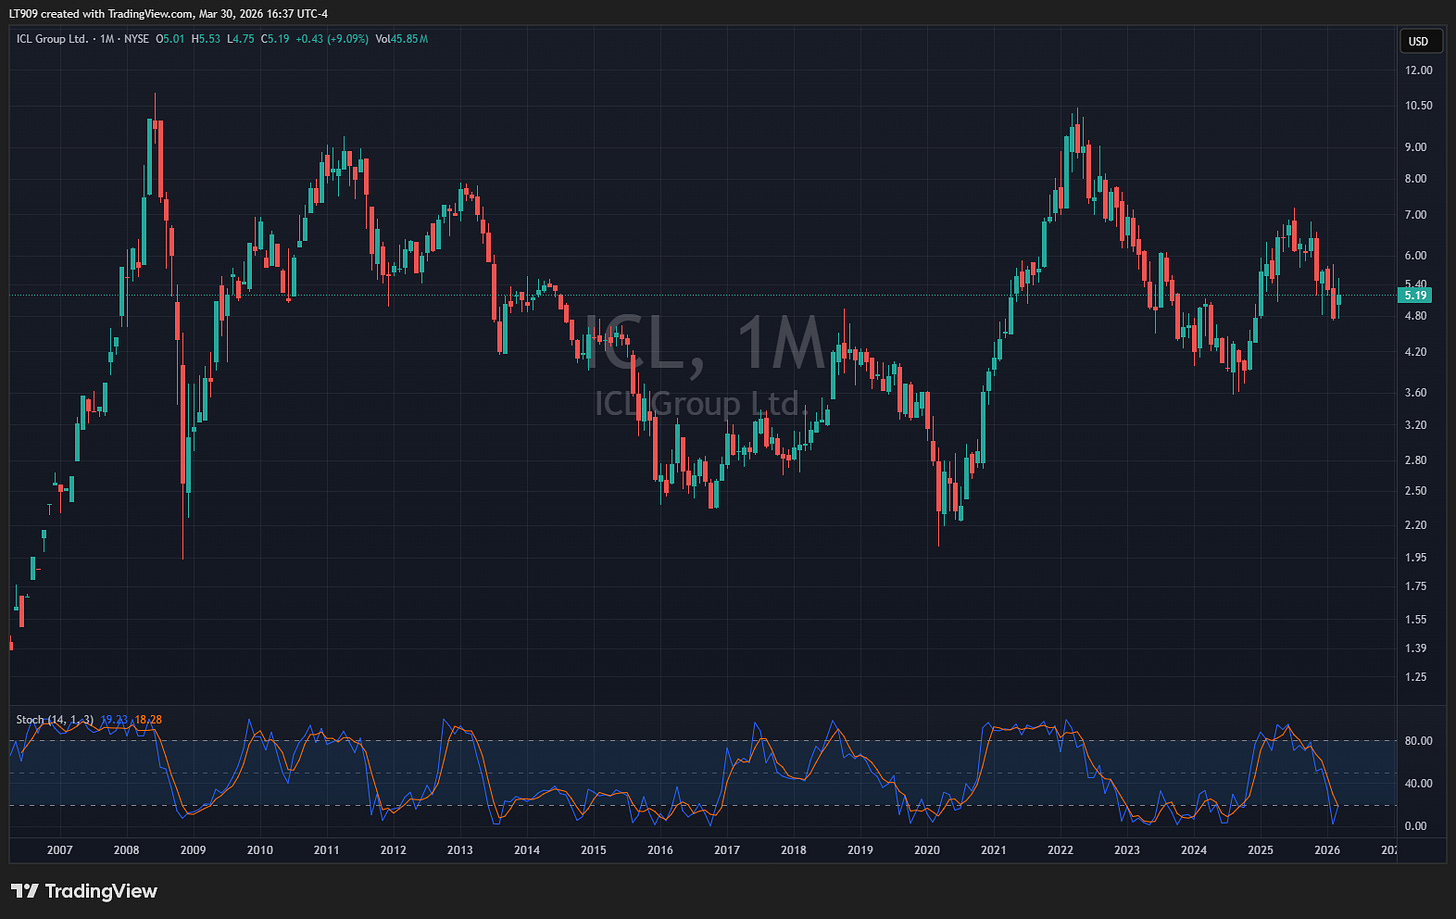Click the 2012 time axis label
The image size is (1456, 919).
[393, 851]
